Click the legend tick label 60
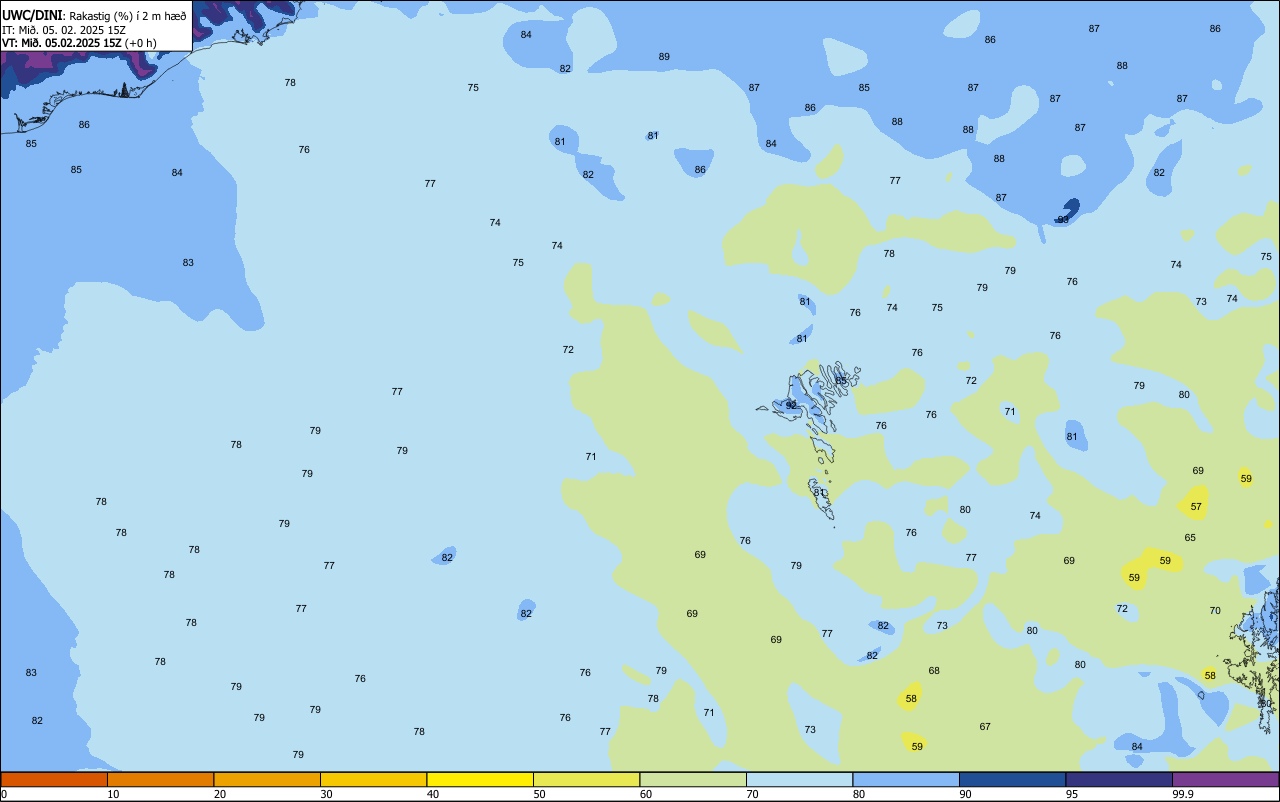The height and width of the screenshot is (802, 1280). pyautogui.click(x=646, y=794)
